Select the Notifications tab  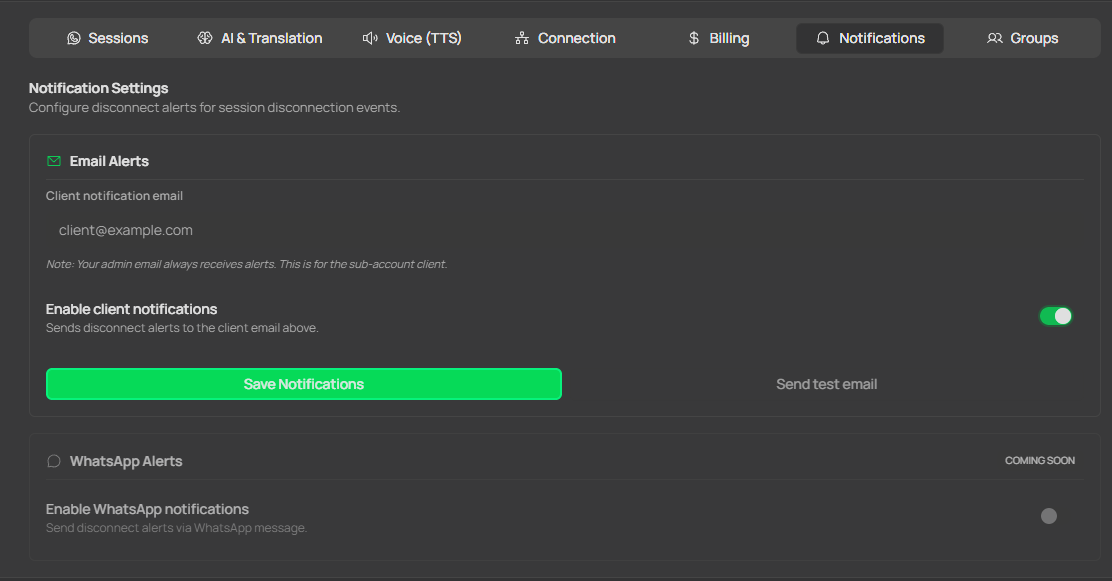point(870,38)
